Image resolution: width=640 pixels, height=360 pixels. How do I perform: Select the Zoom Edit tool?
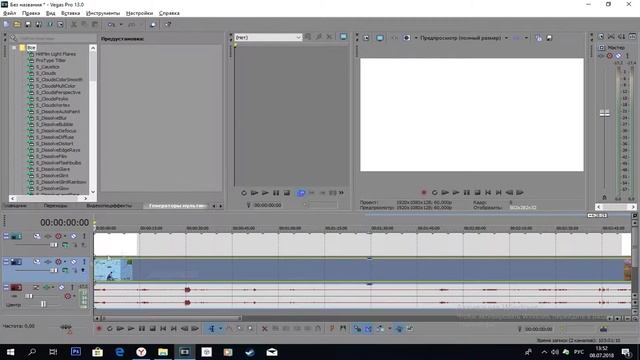(250, 329)
